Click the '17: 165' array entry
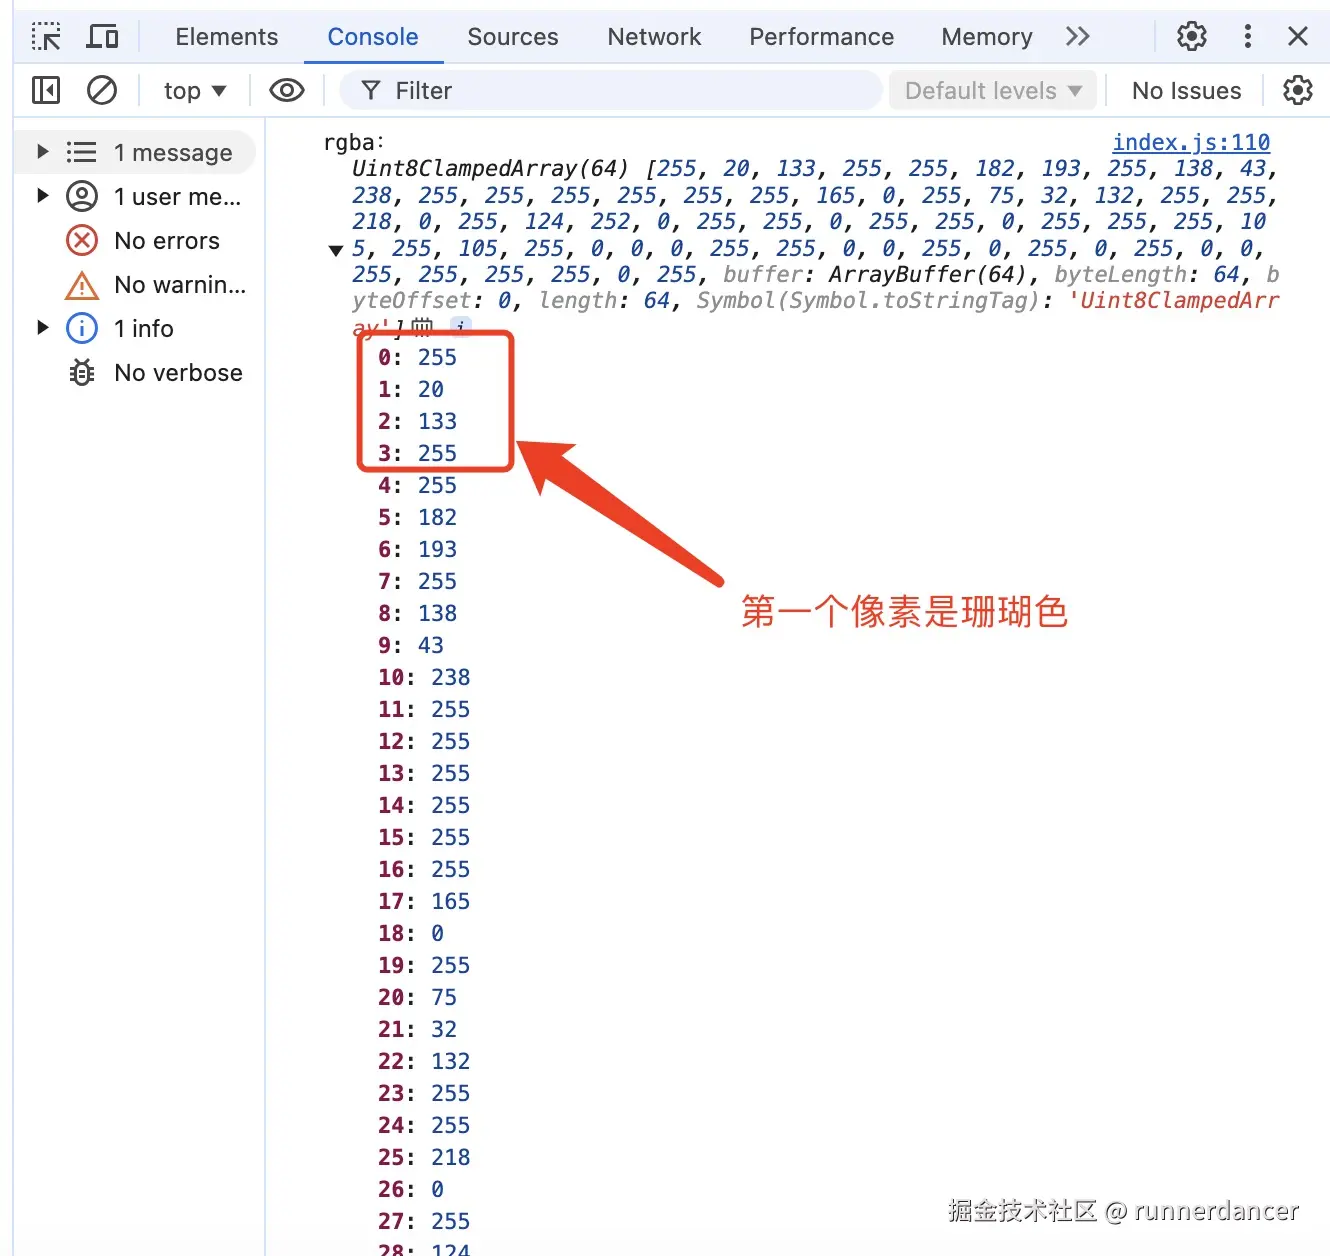The width and height of the screenshot is (1330, 1256). 424,901
